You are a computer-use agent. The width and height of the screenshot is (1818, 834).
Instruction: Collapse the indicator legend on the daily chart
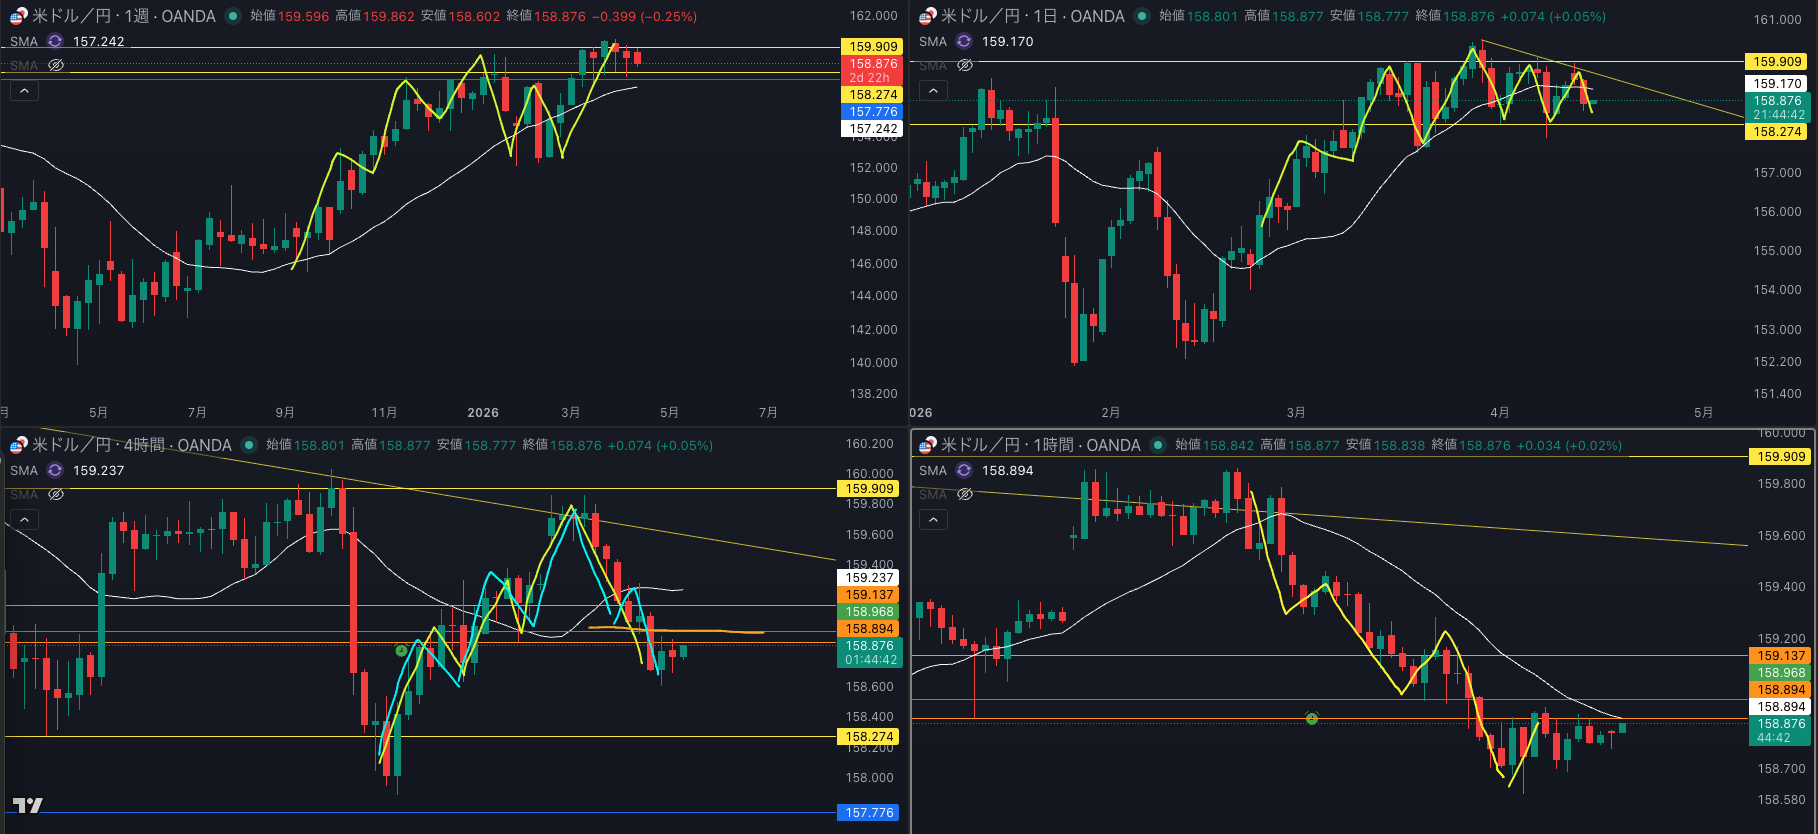click(933, 91)
